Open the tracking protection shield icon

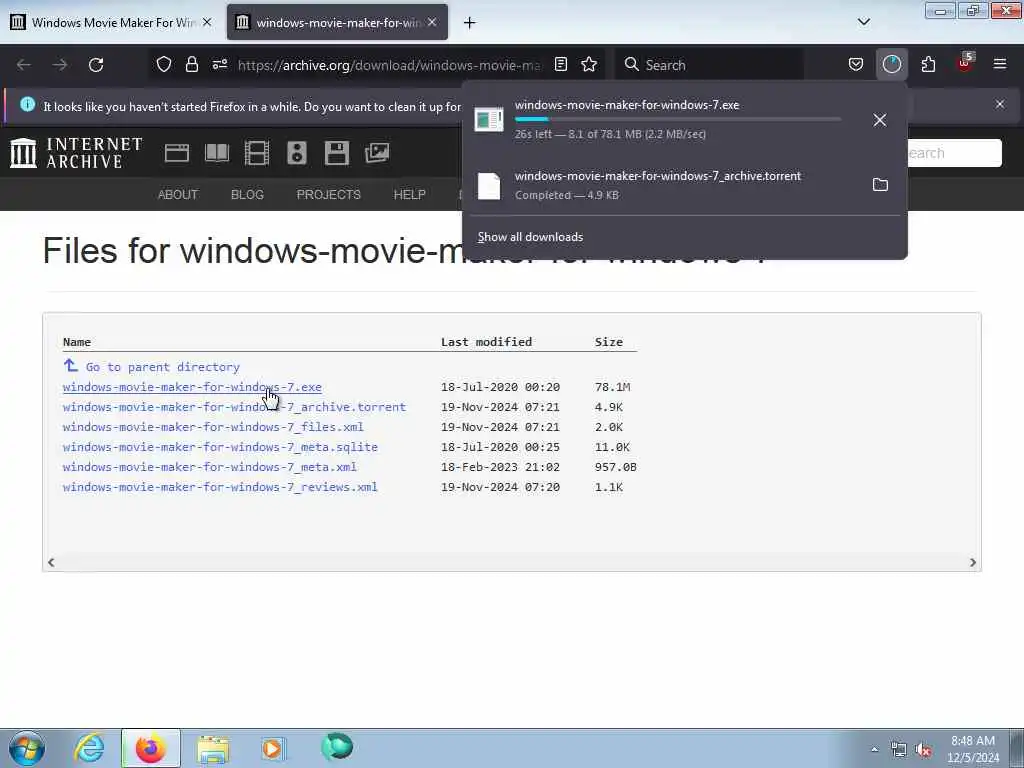[x=164, y=64]
